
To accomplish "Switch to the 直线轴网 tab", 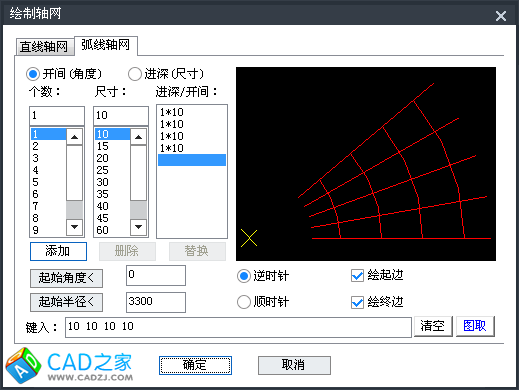I will click(44, 47).
